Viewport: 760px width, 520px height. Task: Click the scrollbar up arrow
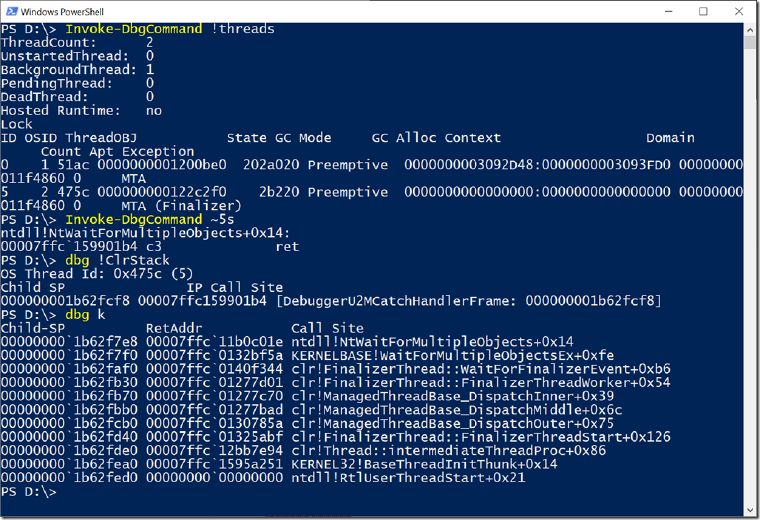click(x=750, y=29)
